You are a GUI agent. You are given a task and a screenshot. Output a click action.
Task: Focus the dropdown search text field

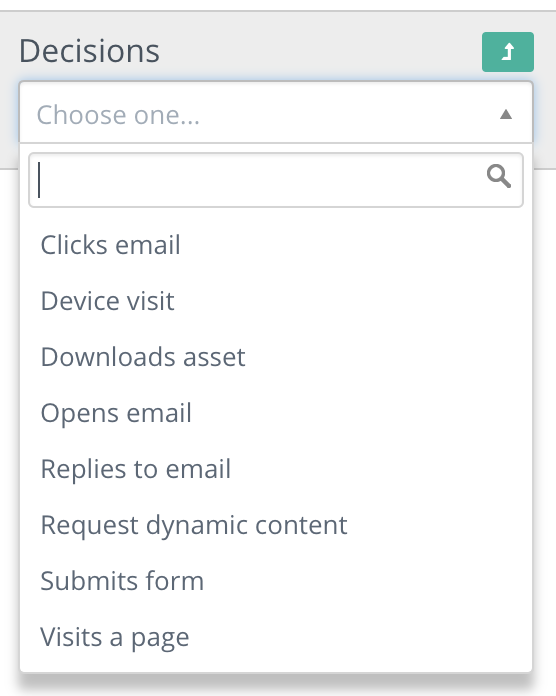point(276,180)
